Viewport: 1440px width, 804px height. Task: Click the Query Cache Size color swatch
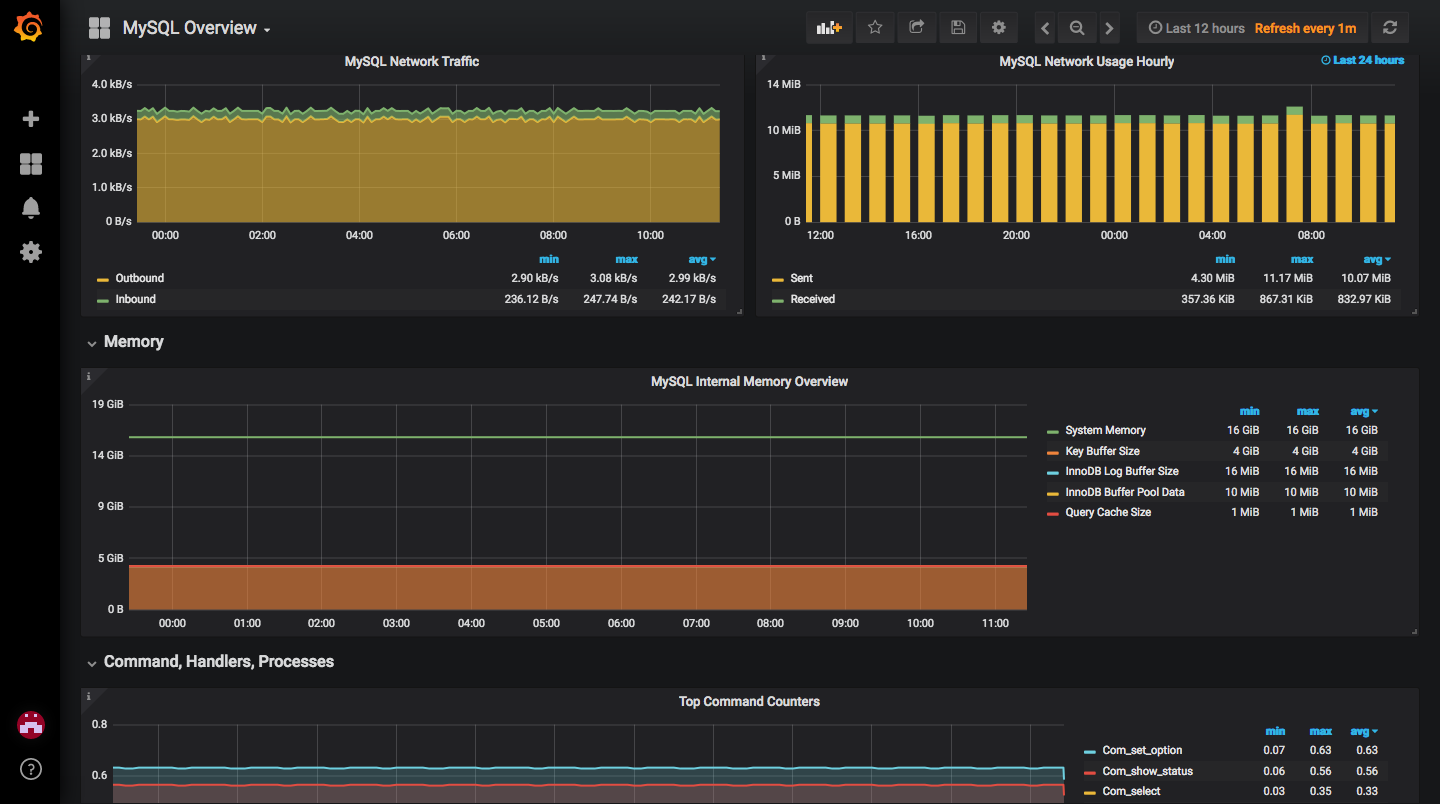[1052, 513]
